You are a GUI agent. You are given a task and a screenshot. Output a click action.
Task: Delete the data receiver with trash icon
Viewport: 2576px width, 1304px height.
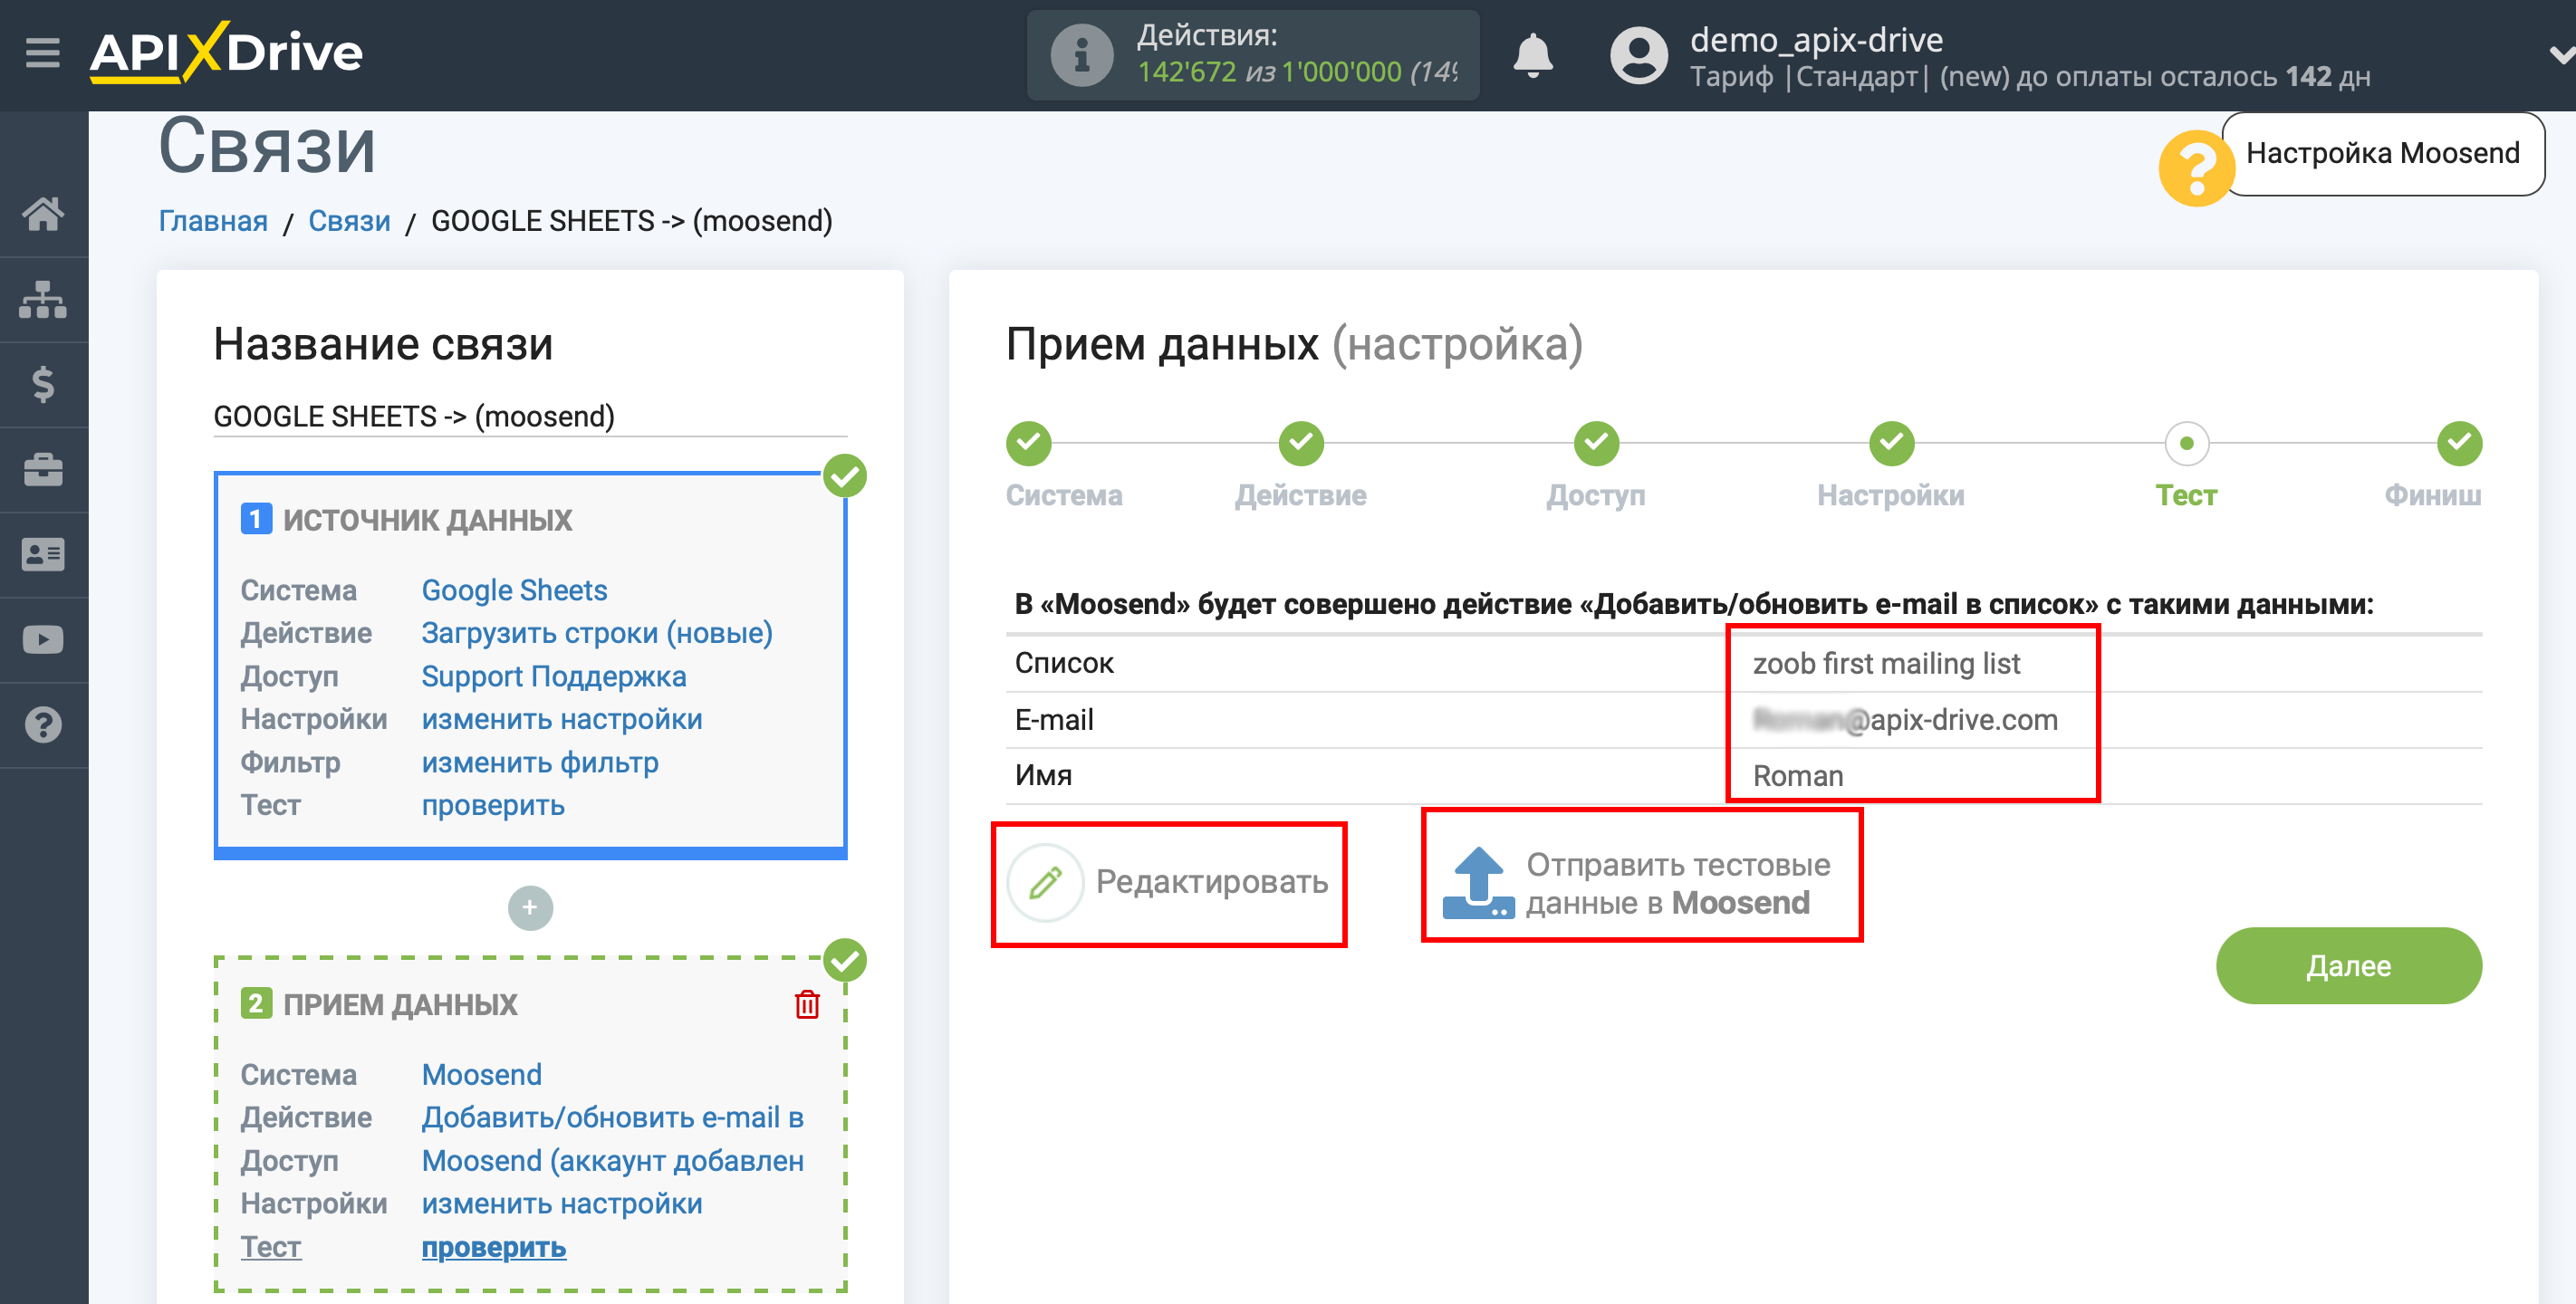click(x=807, y=1004)
